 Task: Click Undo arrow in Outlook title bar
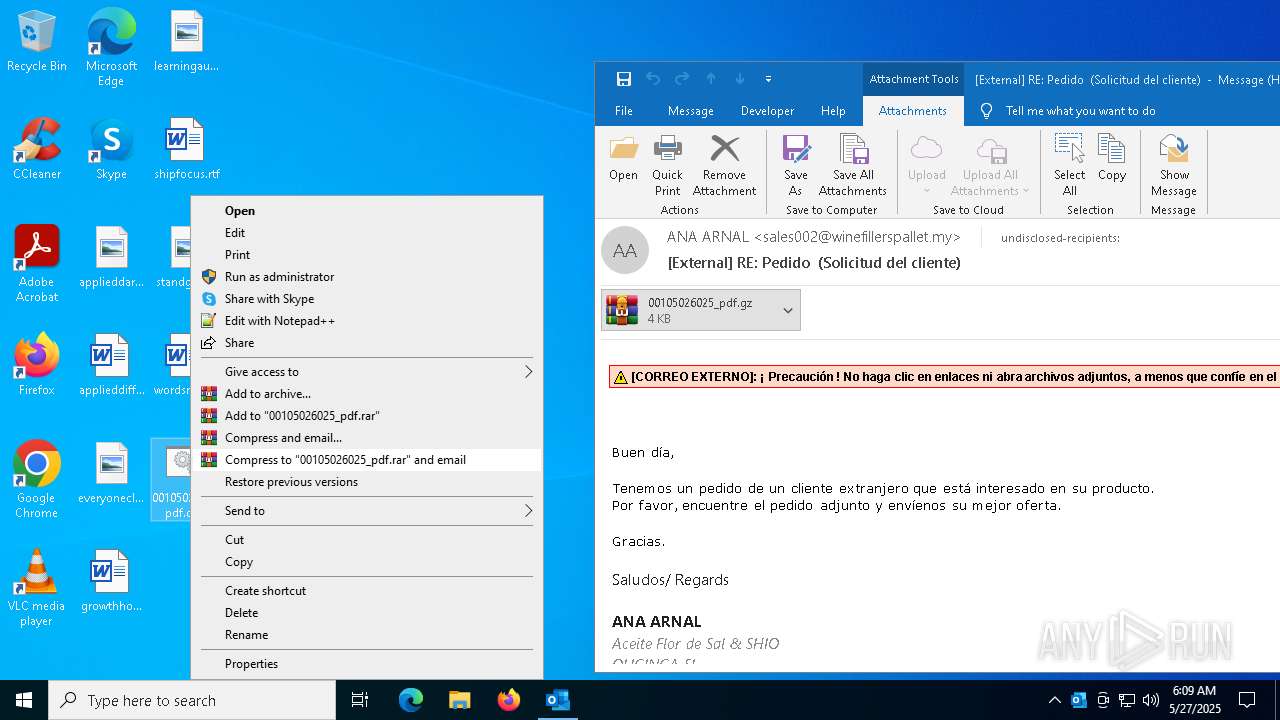click(x=653, y=79)
